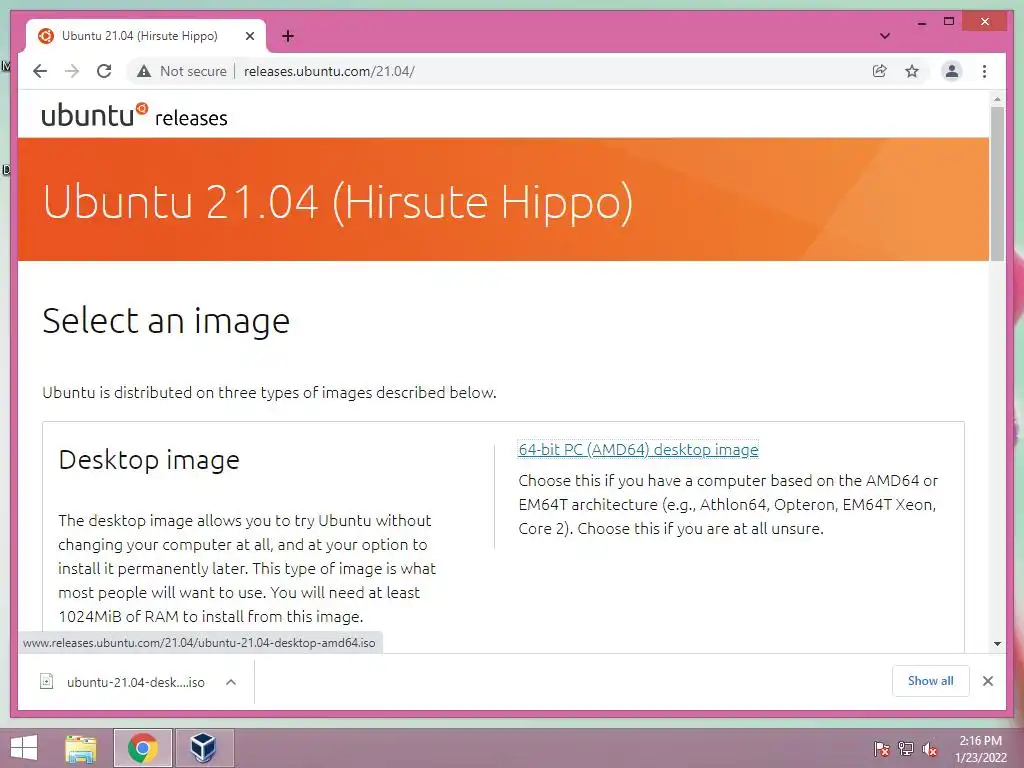1024x768 pixels.
Task: Open VirtualBox from the taskbar
Action: click(204, 748)
